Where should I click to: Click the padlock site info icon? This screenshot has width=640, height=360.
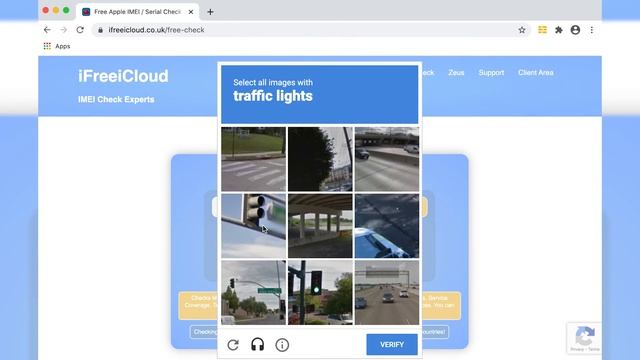click(x=100, y=30)
